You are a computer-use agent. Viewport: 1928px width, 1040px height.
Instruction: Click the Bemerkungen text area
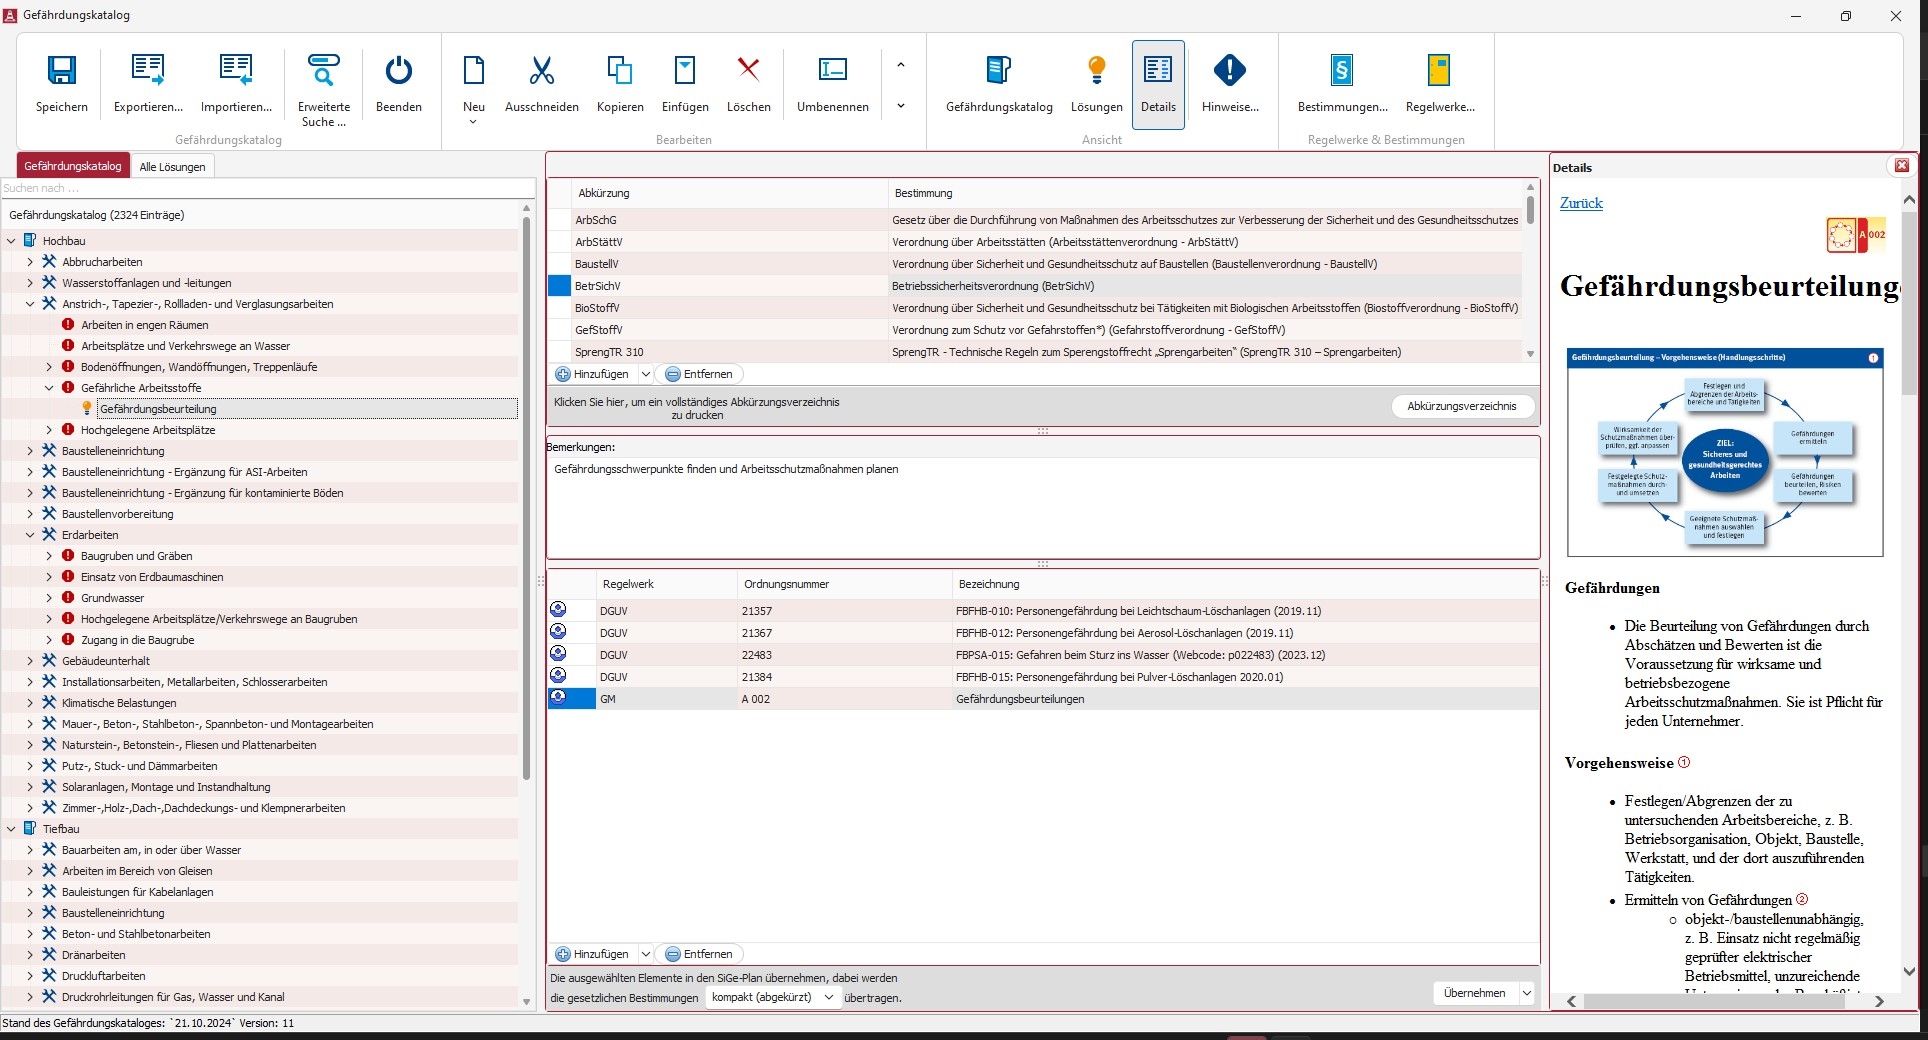[1042, 507]
